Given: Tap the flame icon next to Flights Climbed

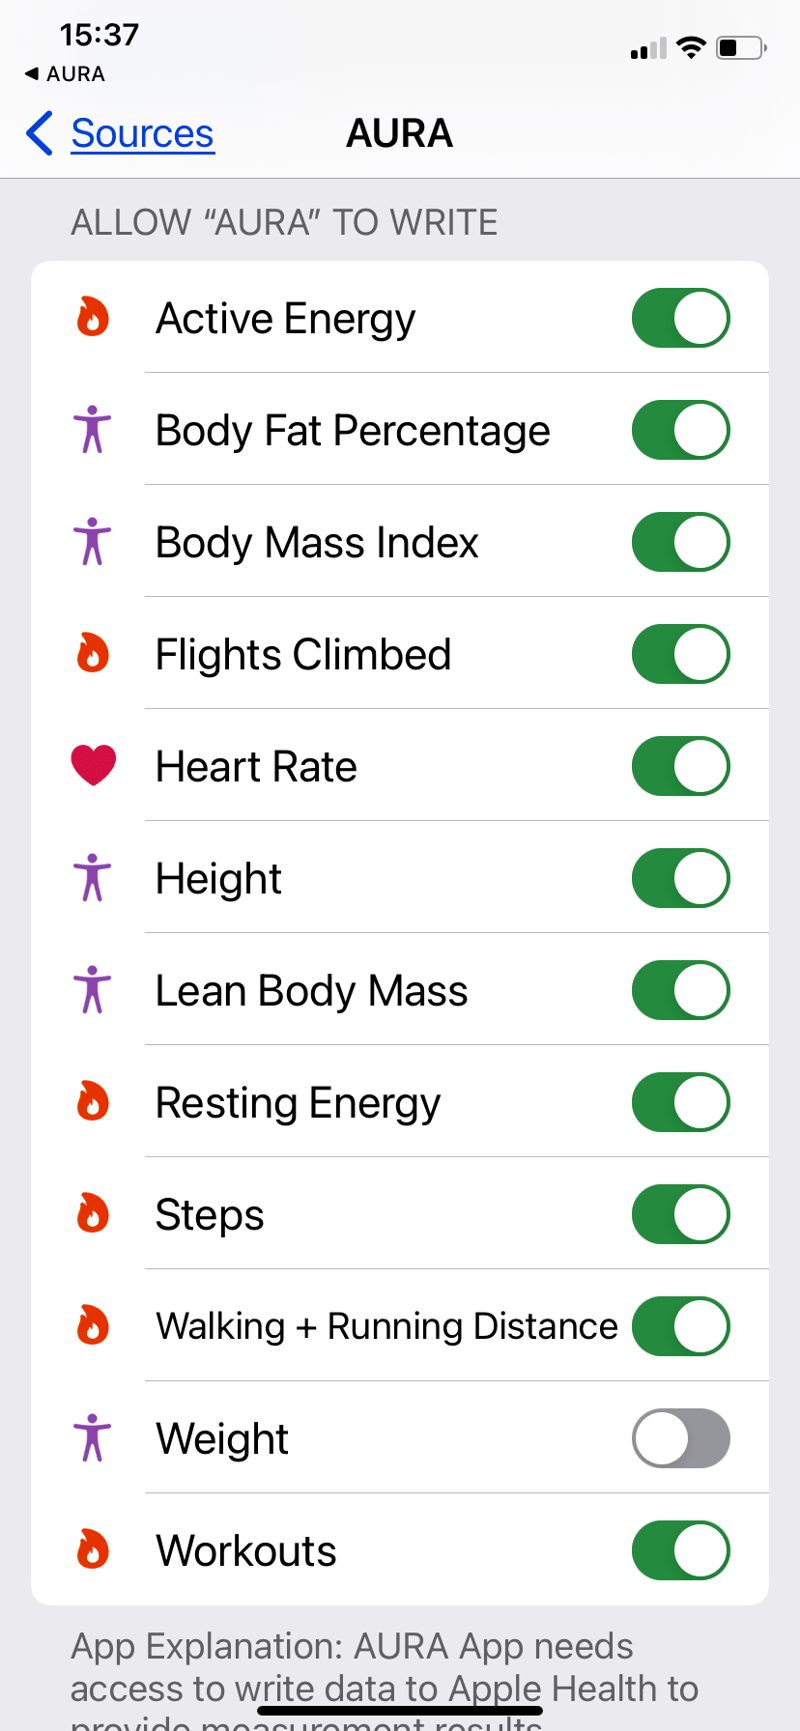Looking at the screenshot, I should (93, 654).
